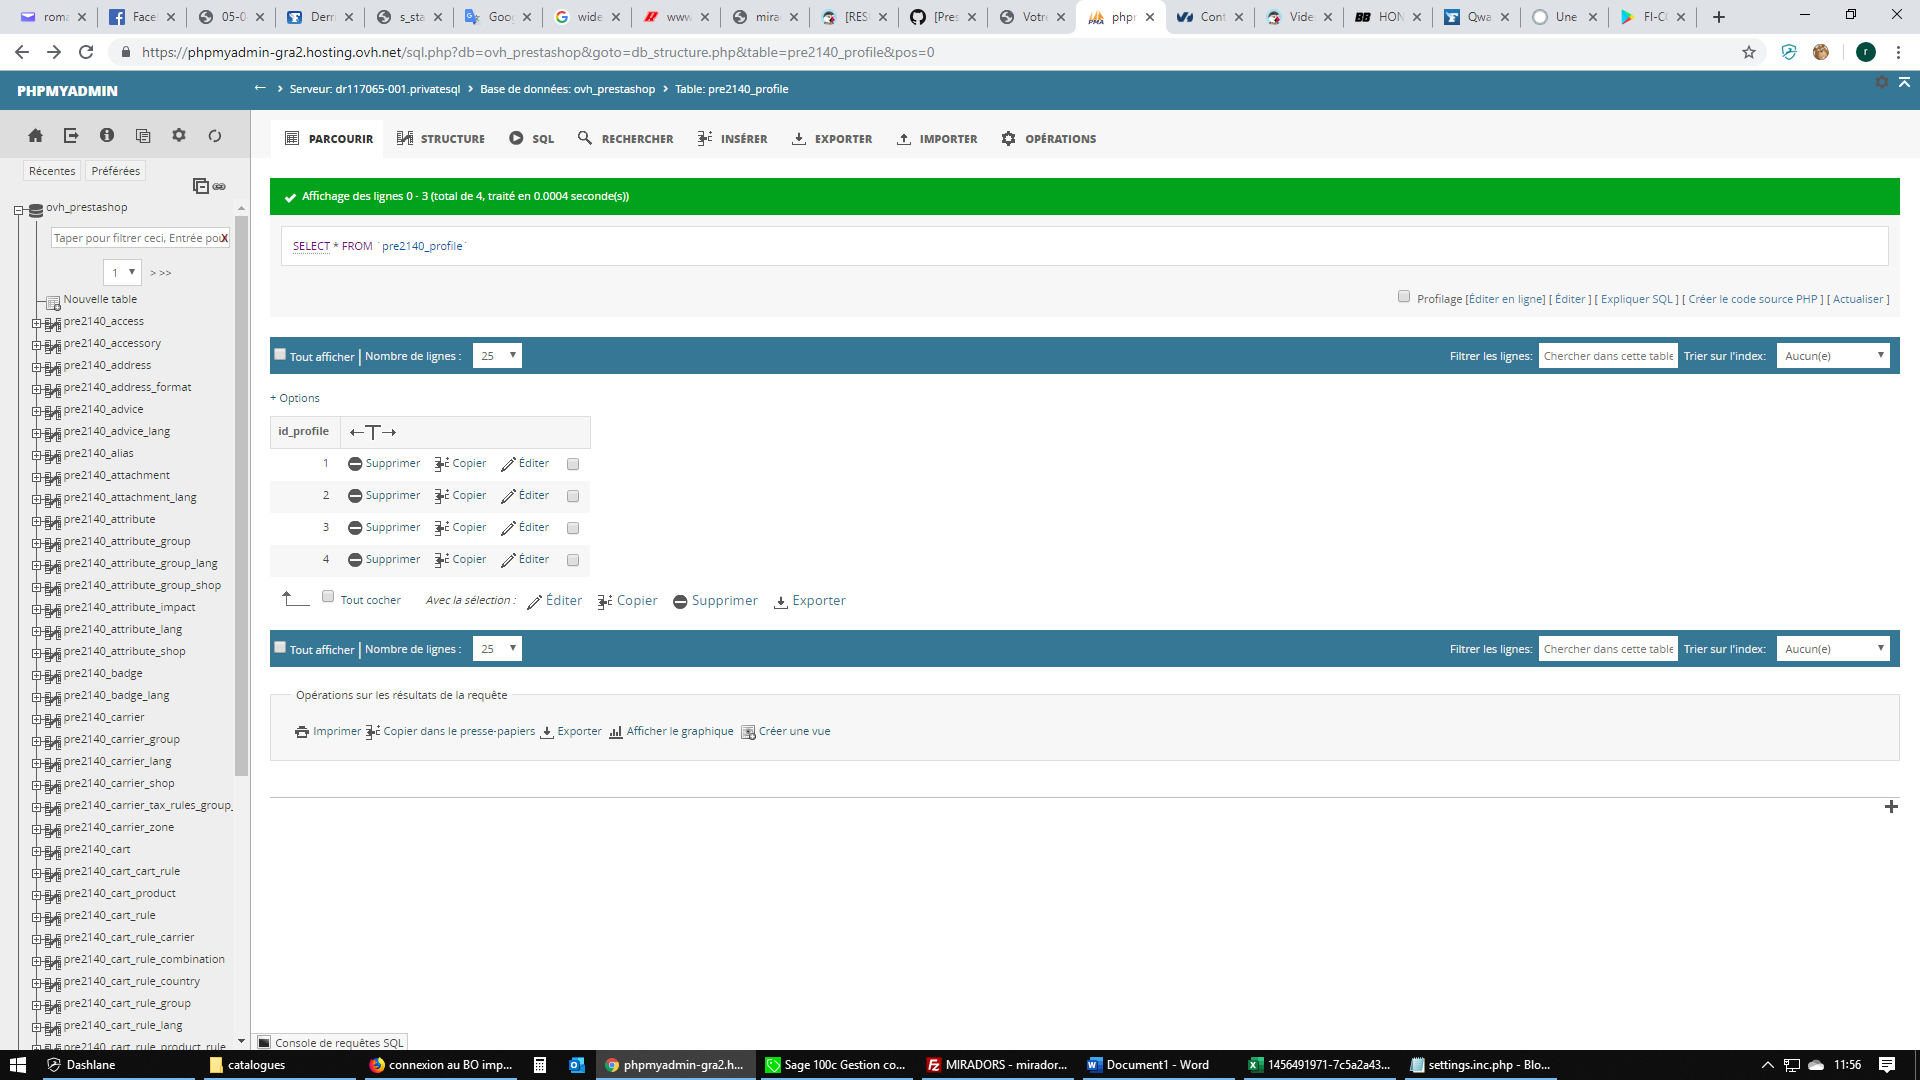Expand the + Options link

pos(295,398)
